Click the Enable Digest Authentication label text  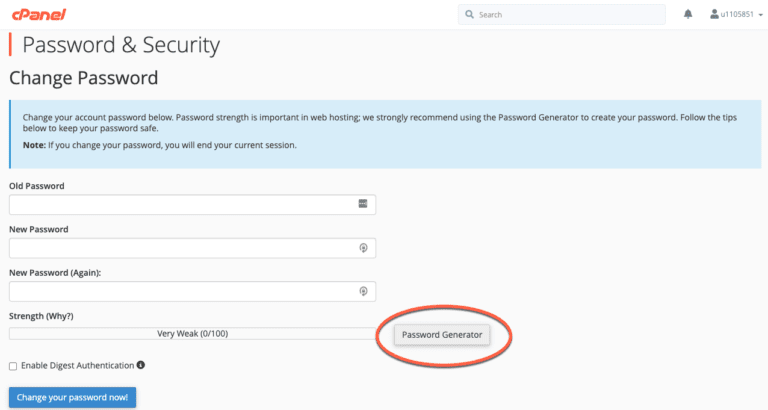(77, 365)
